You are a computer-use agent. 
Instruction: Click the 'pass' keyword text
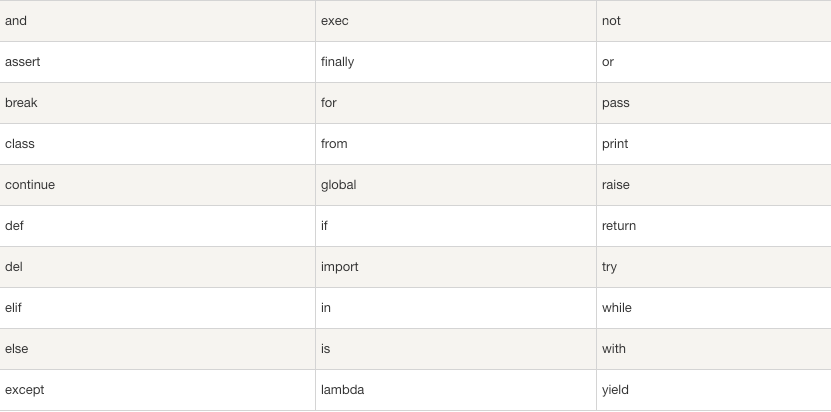click(x=616, y=103)
